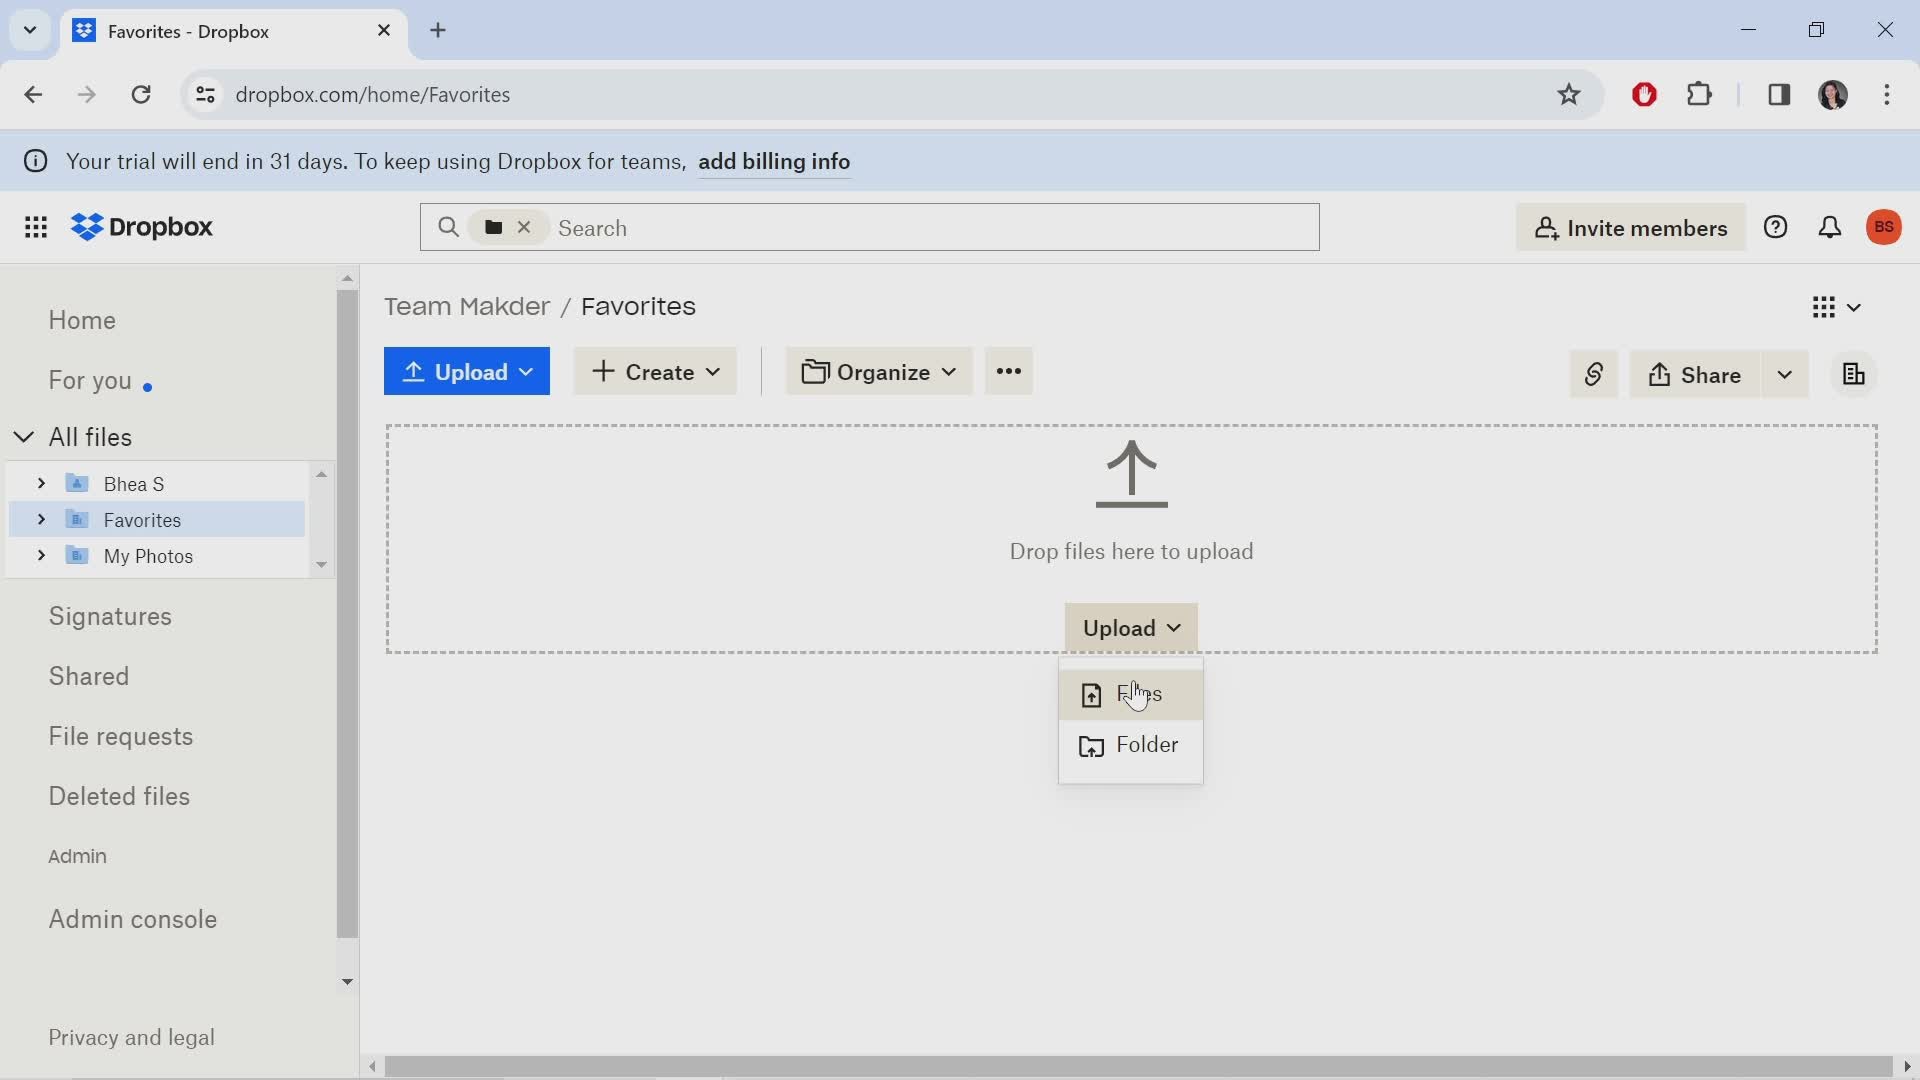Expand the My Photos folder in sidebar
This screenshot has height=1080, width=1920.
point(41,555)
